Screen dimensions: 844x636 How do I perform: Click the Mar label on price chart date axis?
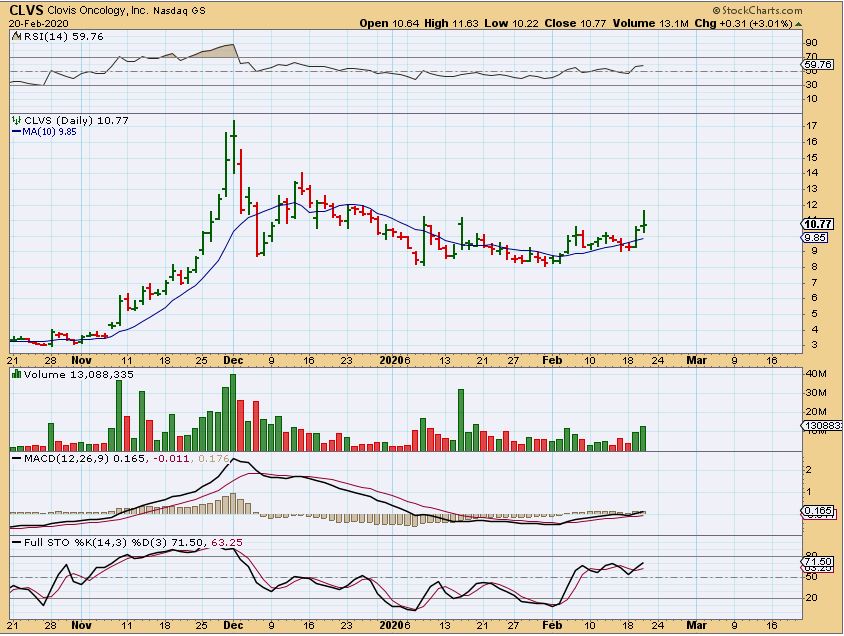696,360
